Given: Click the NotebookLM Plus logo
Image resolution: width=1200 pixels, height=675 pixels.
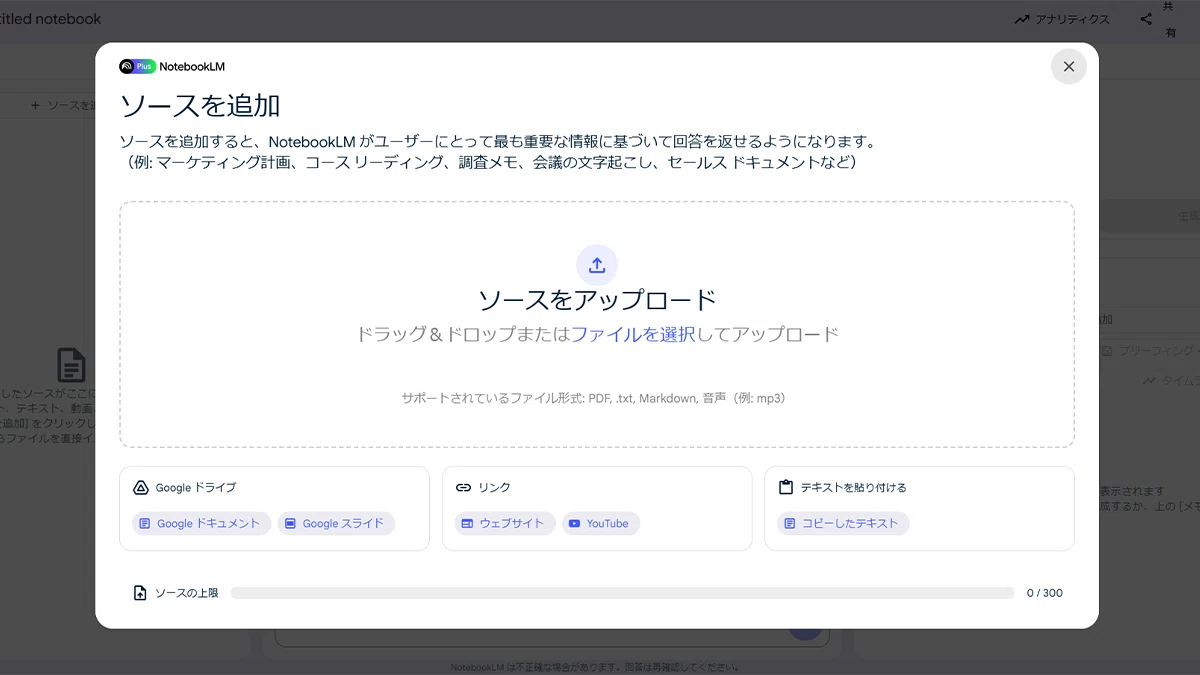Looking at the screenshot, I should coord(172,67).
